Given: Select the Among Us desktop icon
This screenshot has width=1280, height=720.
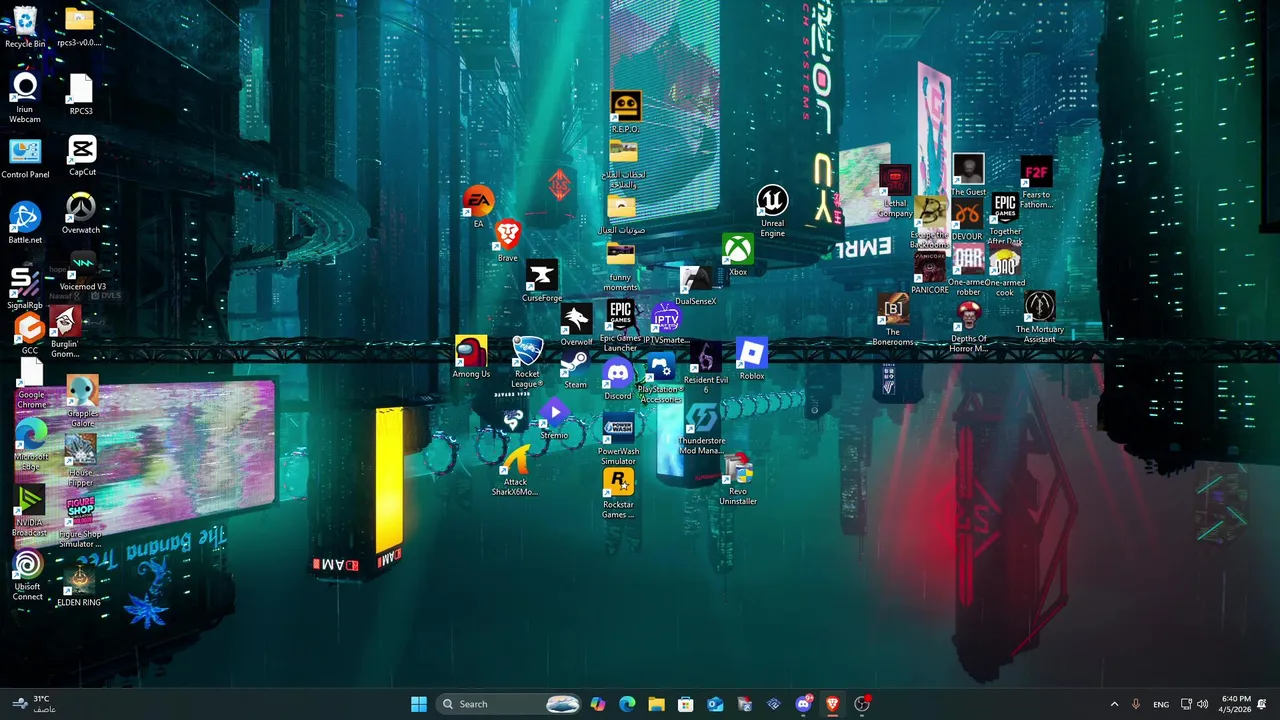Looking at the screenshot, I should (471, 358).
